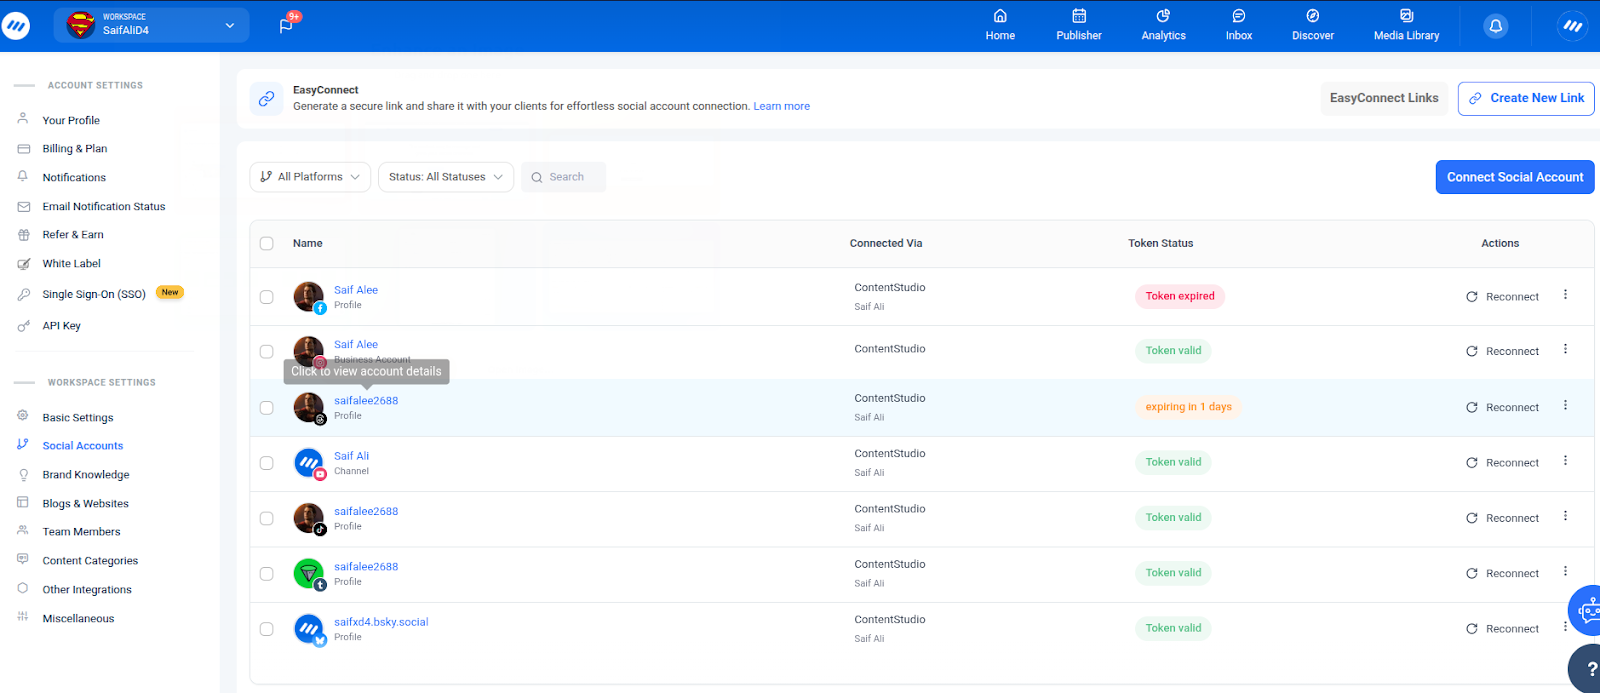Toggle the select-all checkbox in table header
The width and height of the screenshot is (1600, 693).
click(x=267, y=243)
